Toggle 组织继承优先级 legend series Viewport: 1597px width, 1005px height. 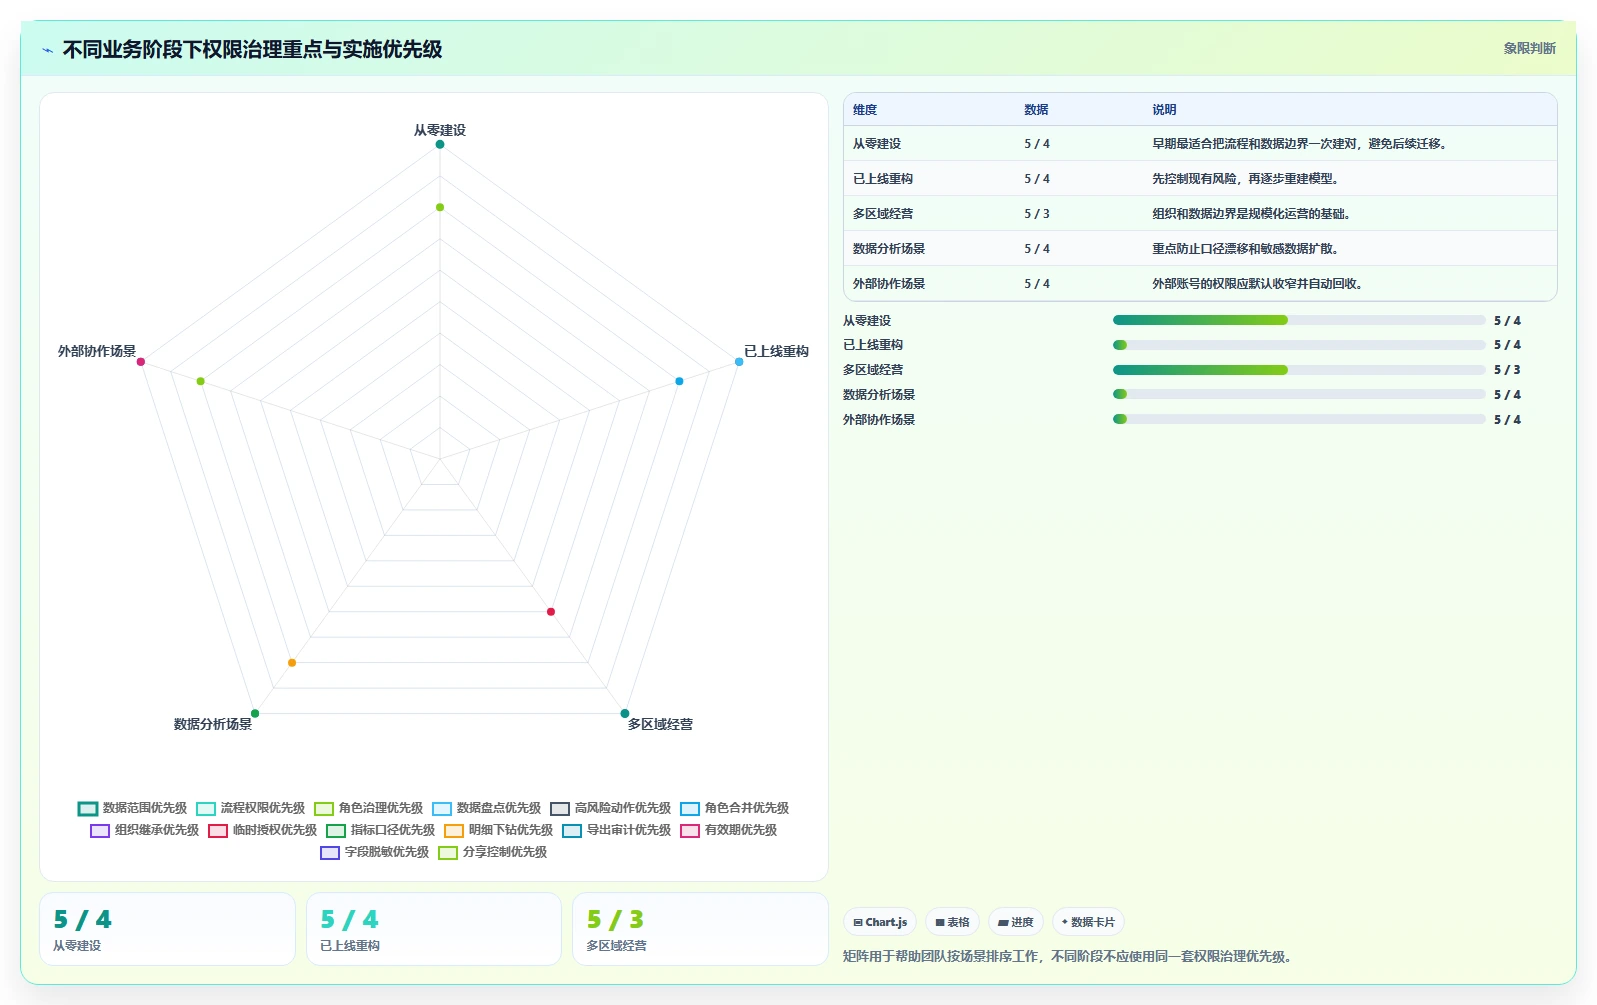click(x=144, y=830)
